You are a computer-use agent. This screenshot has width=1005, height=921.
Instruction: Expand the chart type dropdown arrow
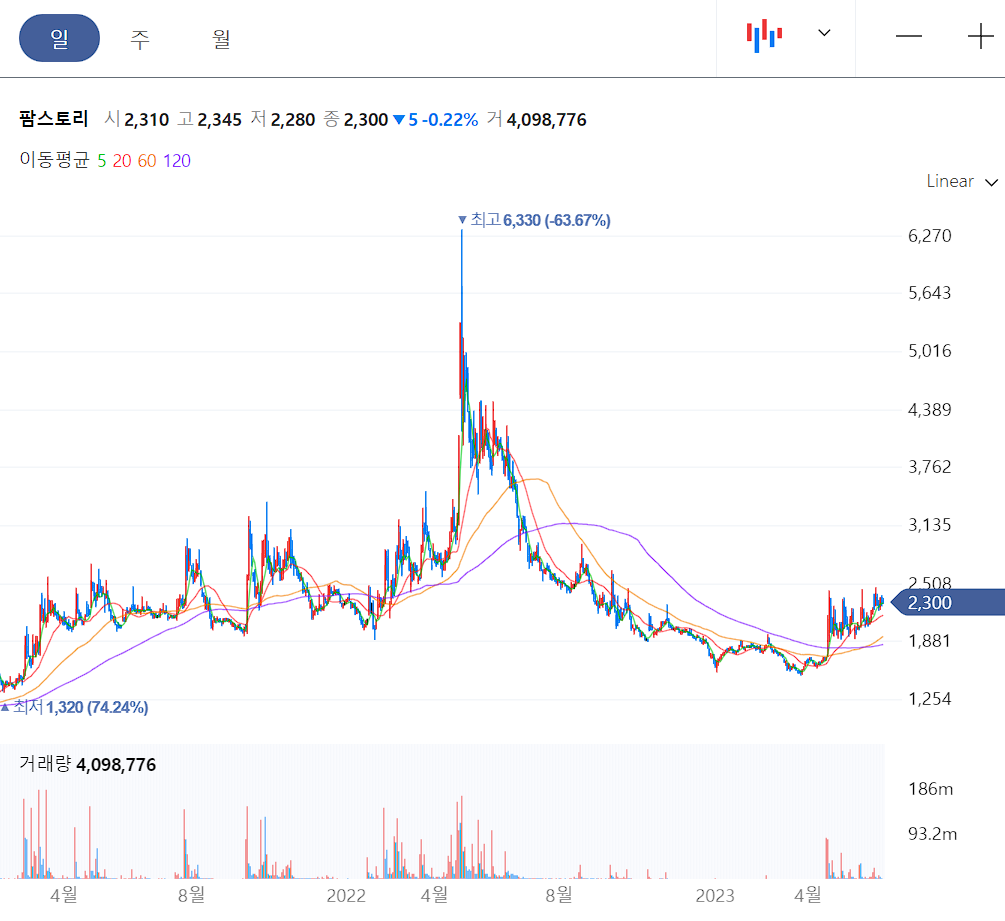[824, 33]
